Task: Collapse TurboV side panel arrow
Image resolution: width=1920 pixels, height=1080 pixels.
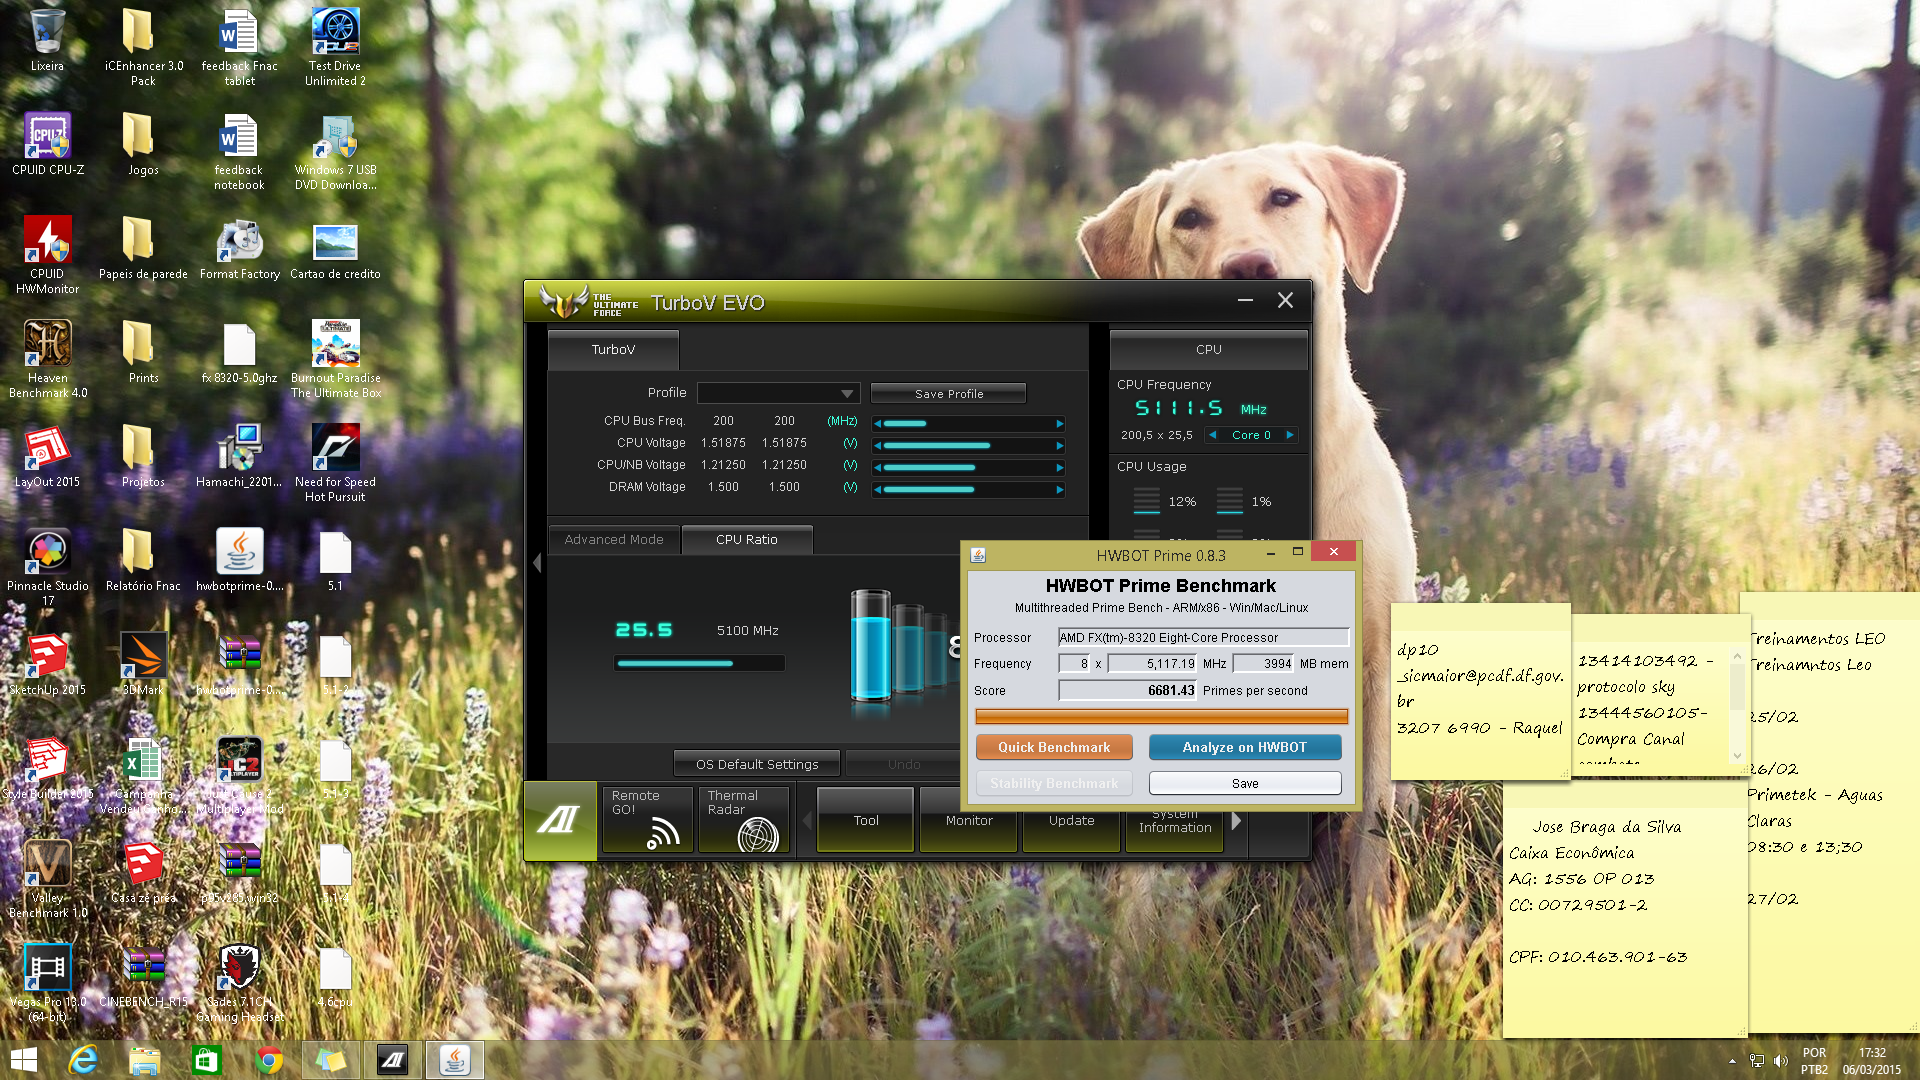Action: [537, 563]
